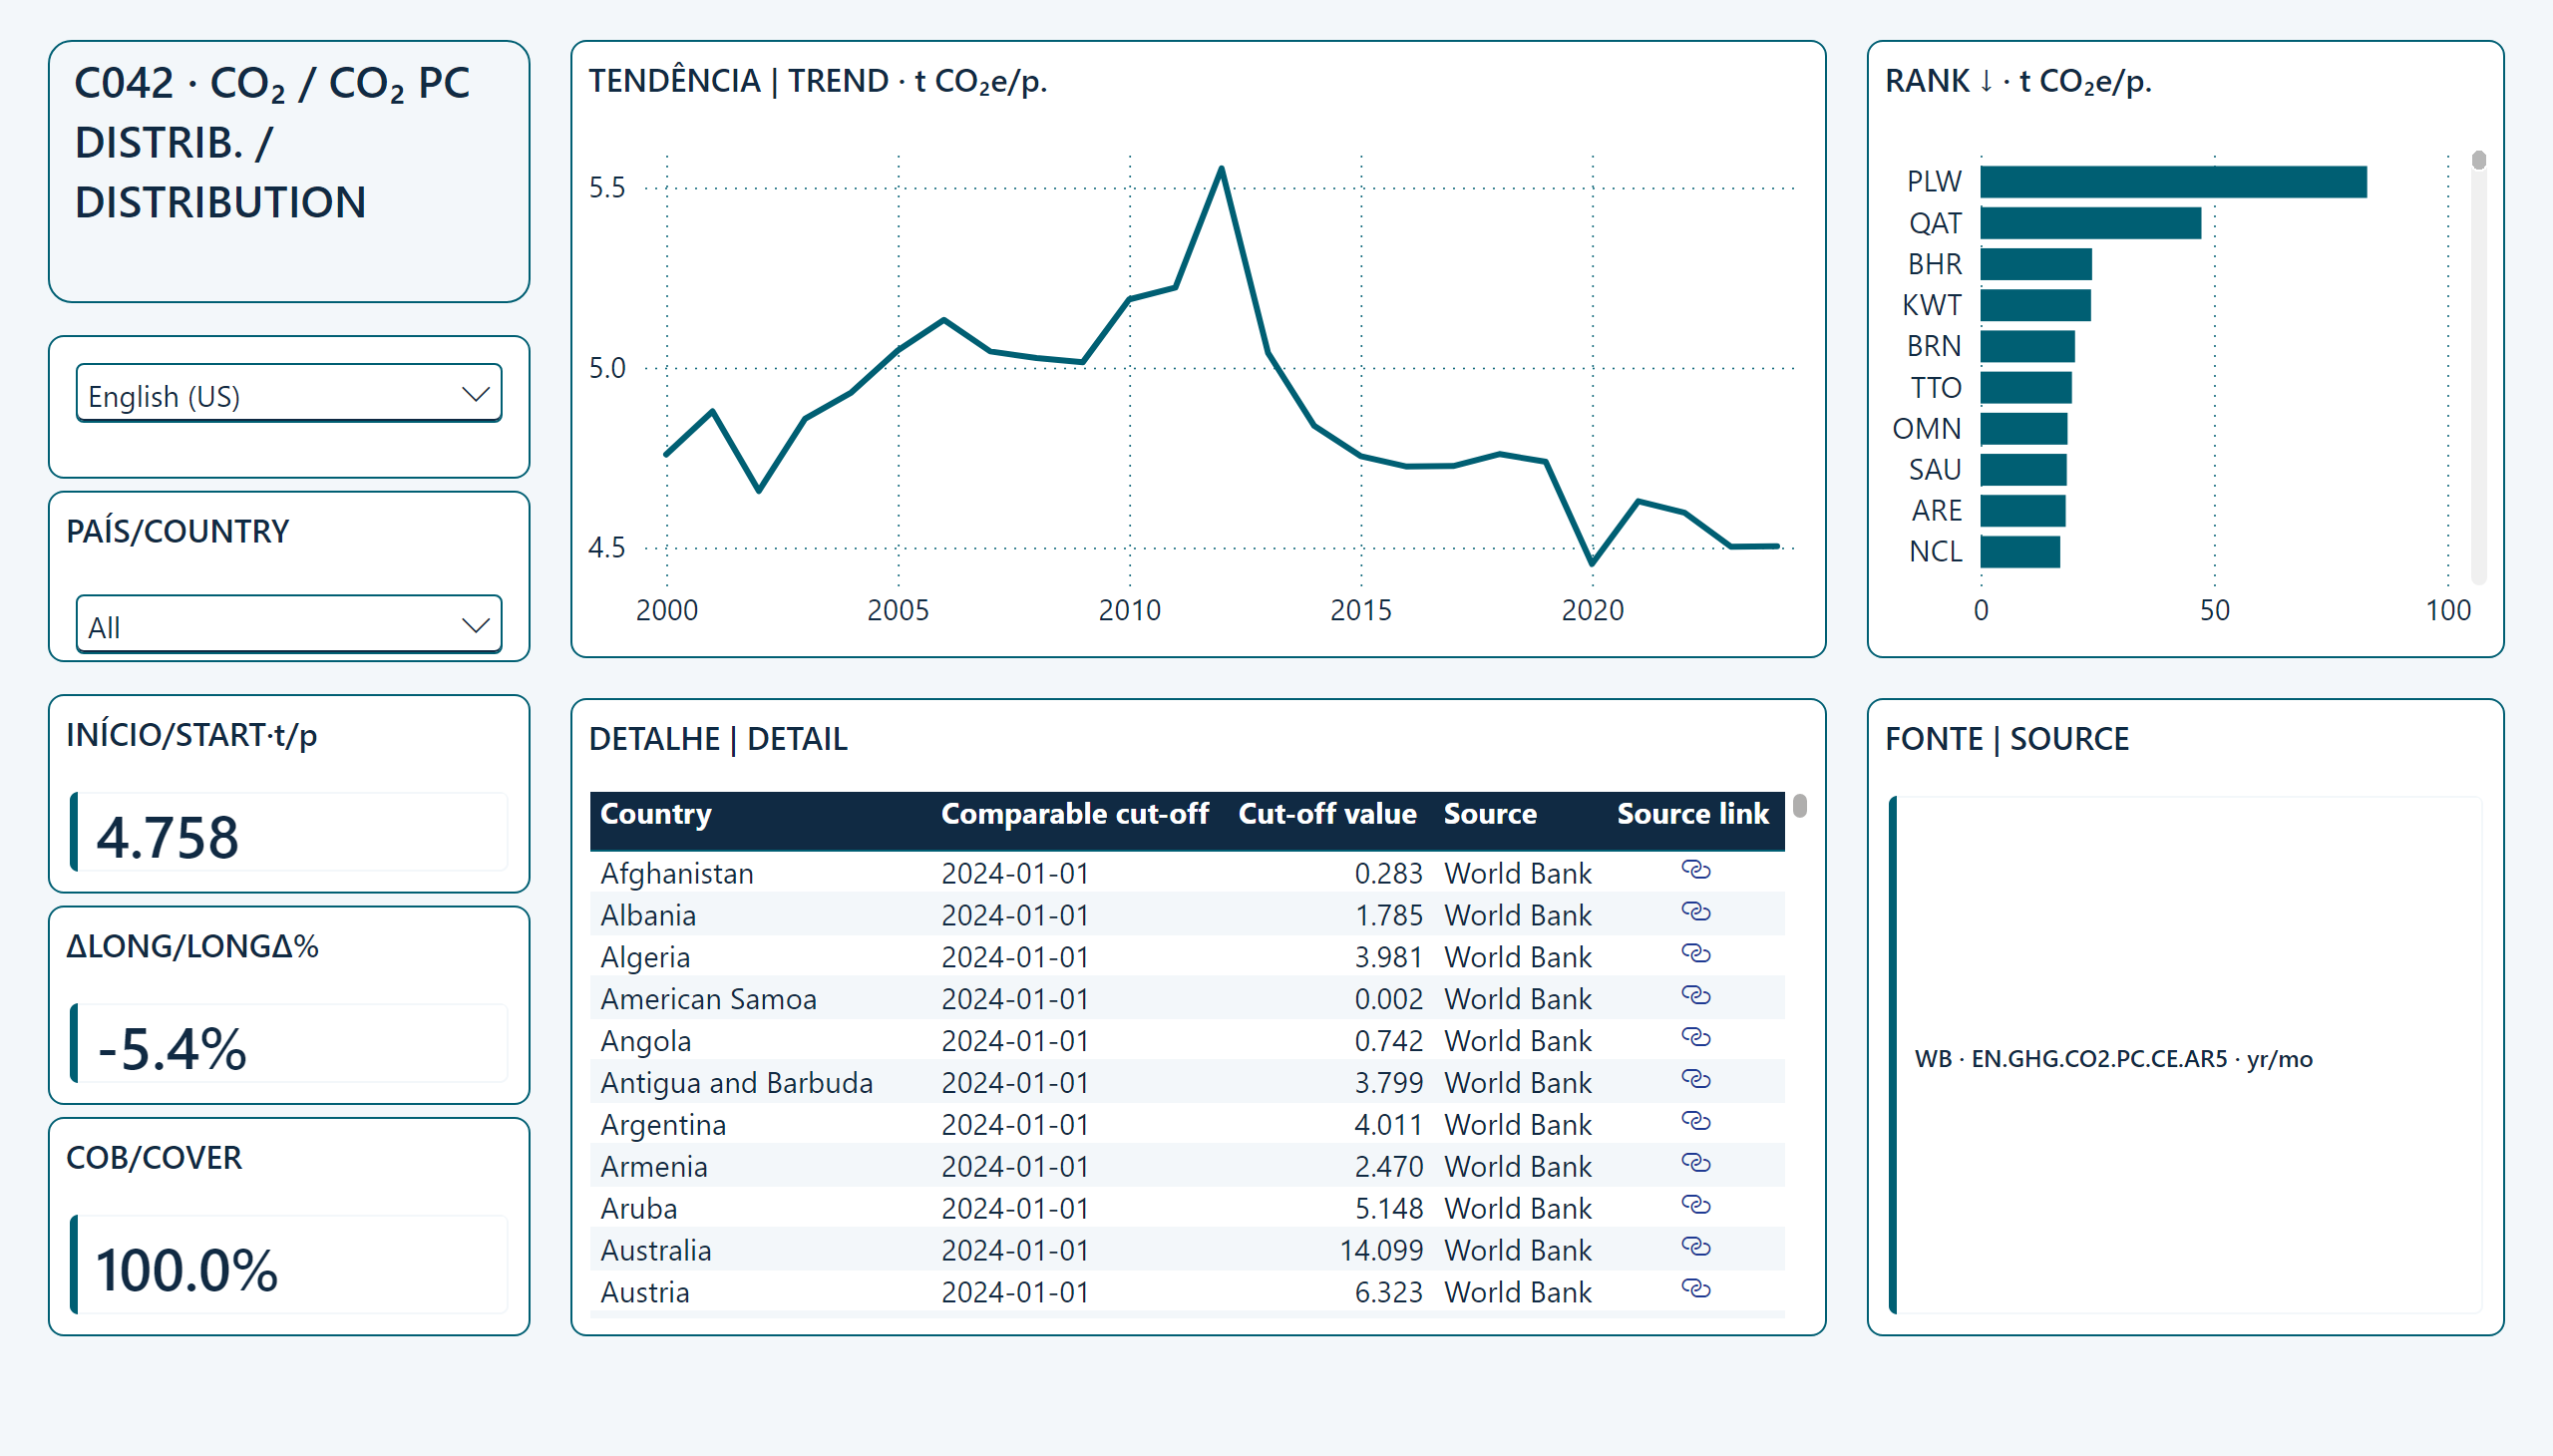
Task: Select the SAU bar in rank chart
Action: click(2023, 469)
